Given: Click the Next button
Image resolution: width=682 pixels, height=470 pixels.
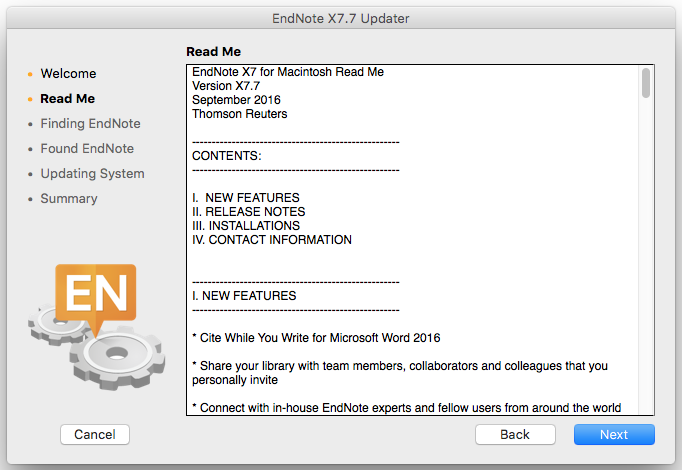Looking at the screenshot, I should (x=614, y=434).
